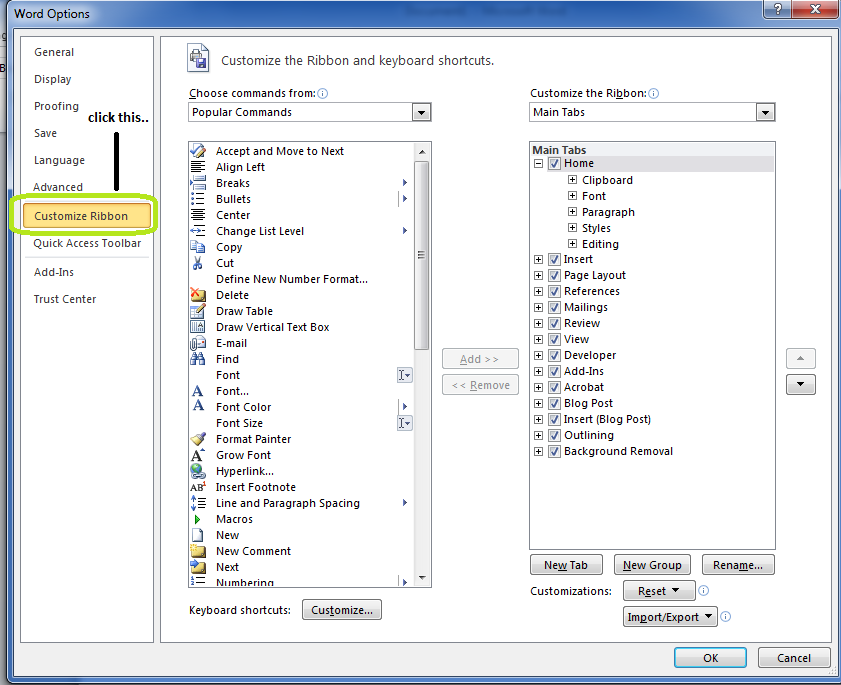The height and width of the screenshot is (685, 841).
Task: Select the New document icon
Action: coord(198,535)
